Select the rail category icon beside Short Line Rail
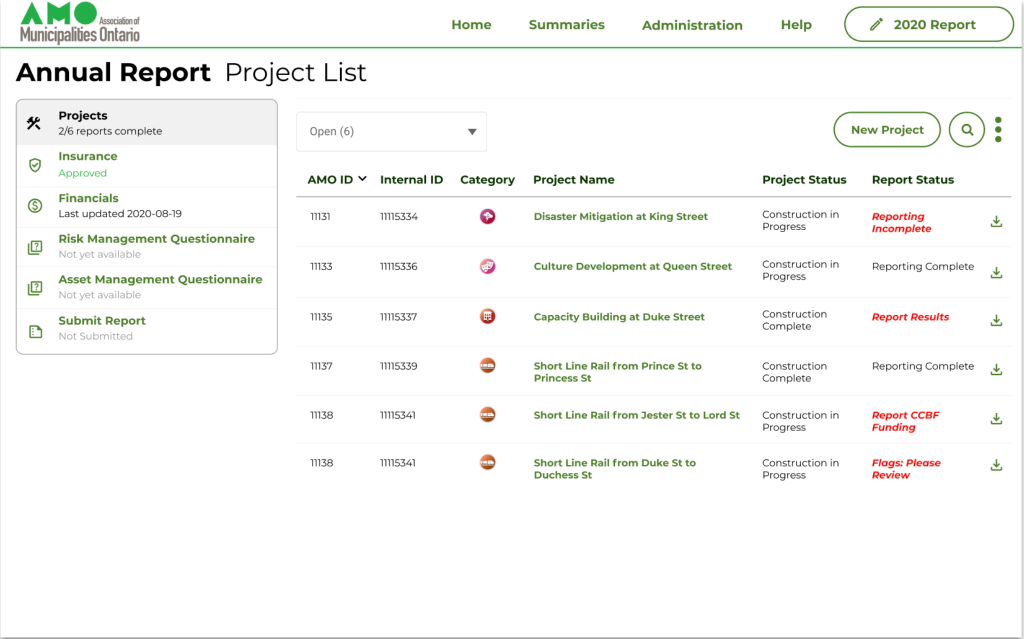This screenshot has height=639, width=1024. 487,366
